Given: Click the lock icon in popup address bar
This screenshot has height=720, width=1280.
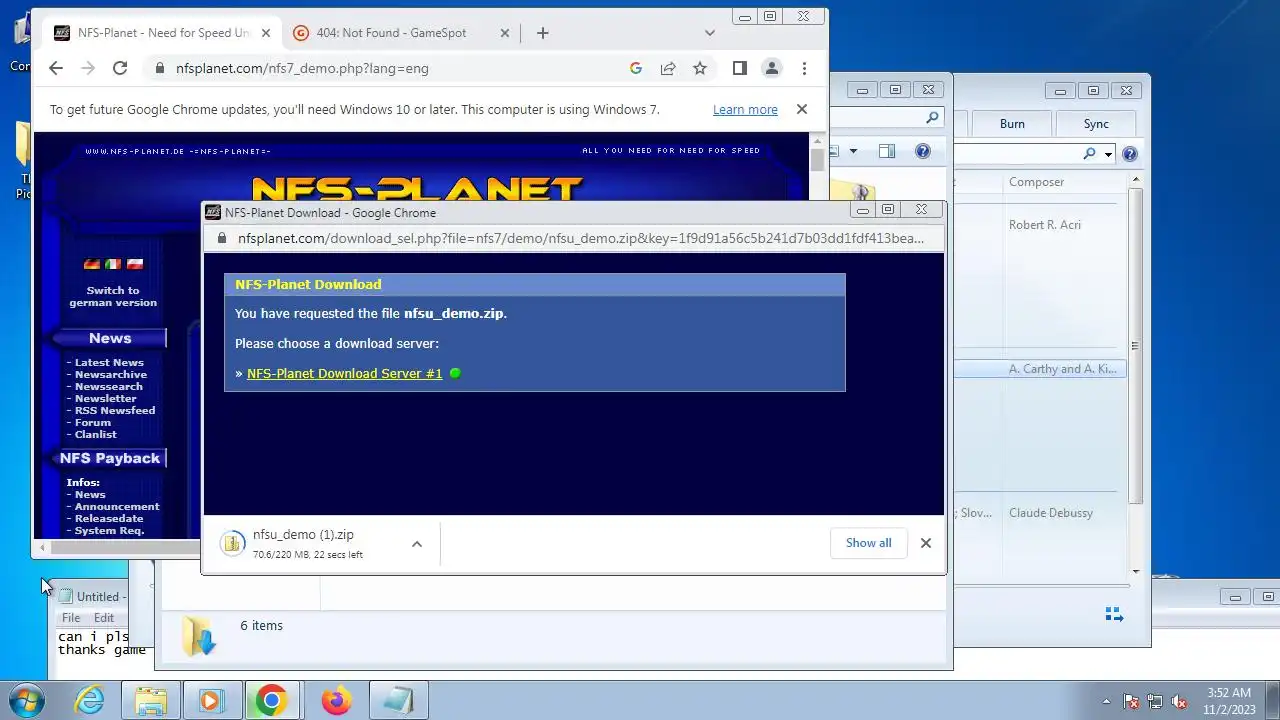Looking at the screenshot, I should click(220, 238).
